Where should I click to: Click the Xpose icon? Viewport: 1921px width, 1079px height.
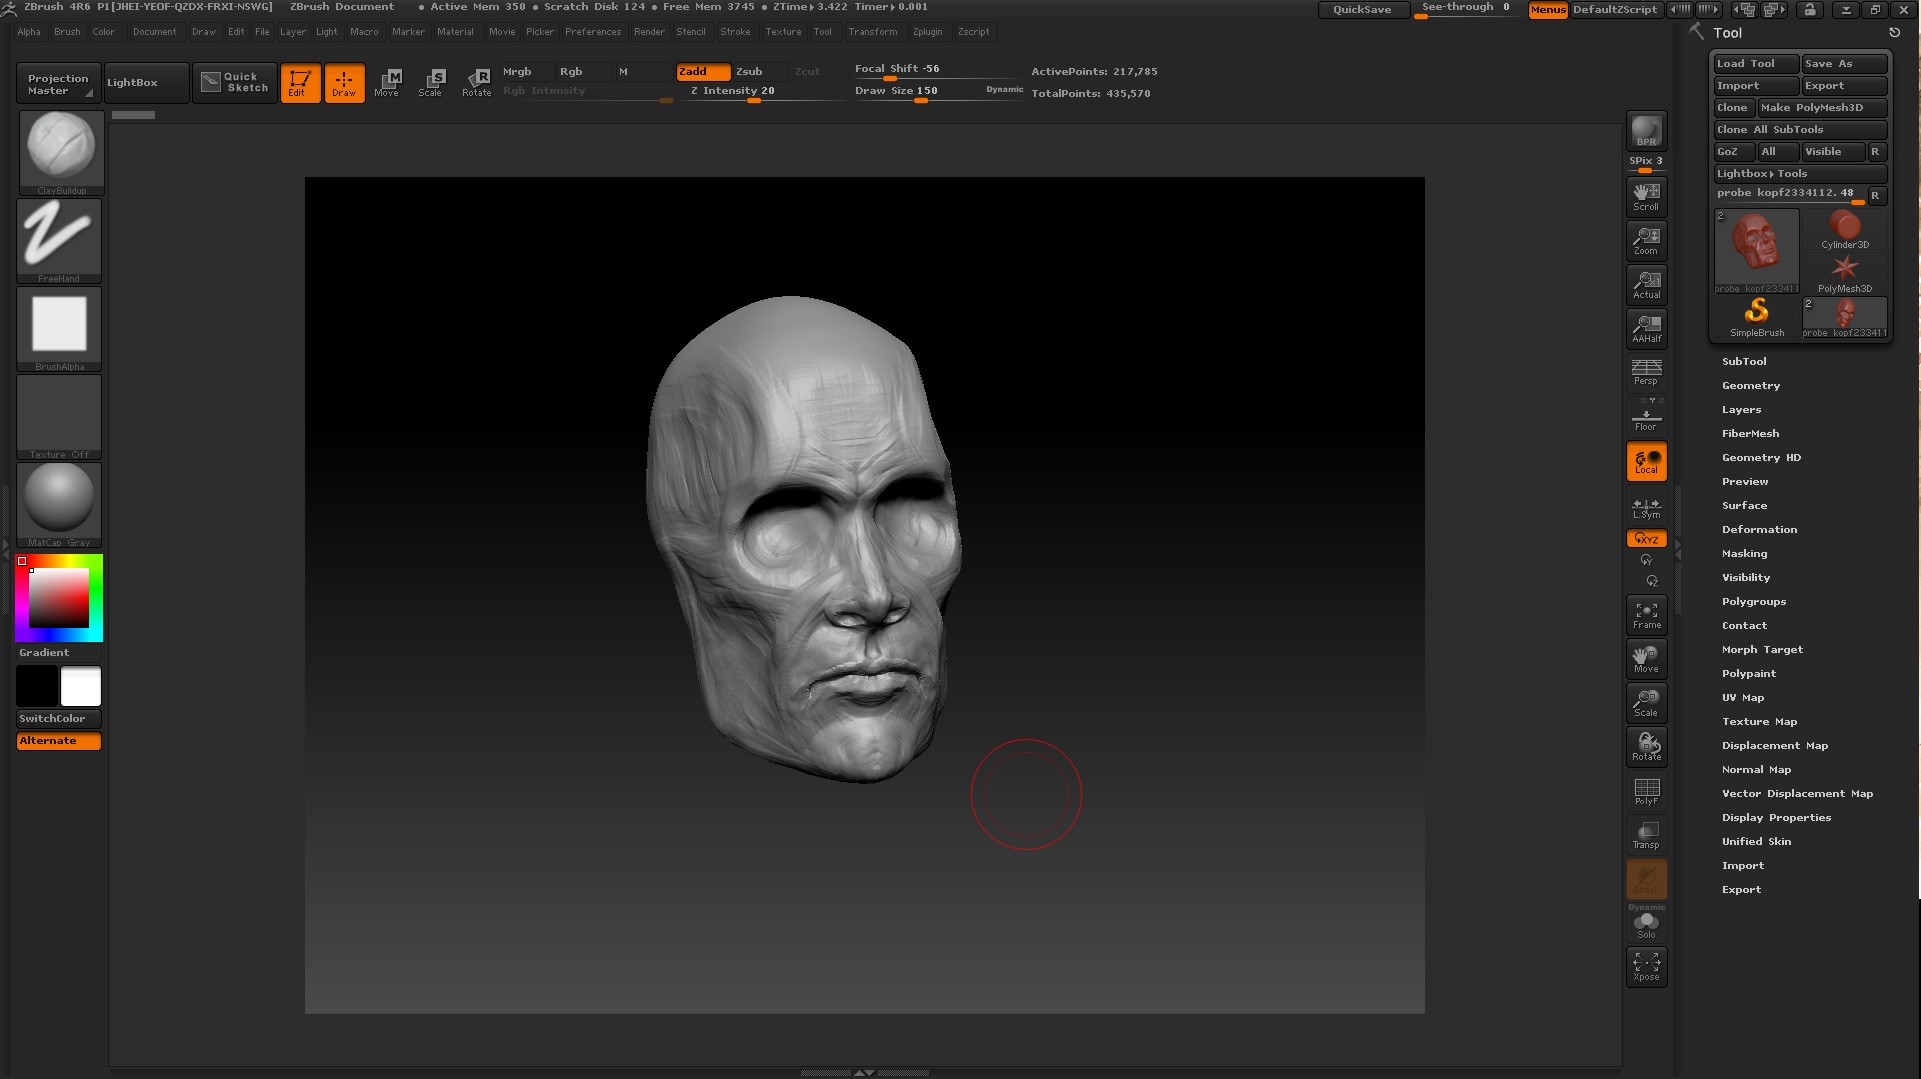click(1646, 966)
